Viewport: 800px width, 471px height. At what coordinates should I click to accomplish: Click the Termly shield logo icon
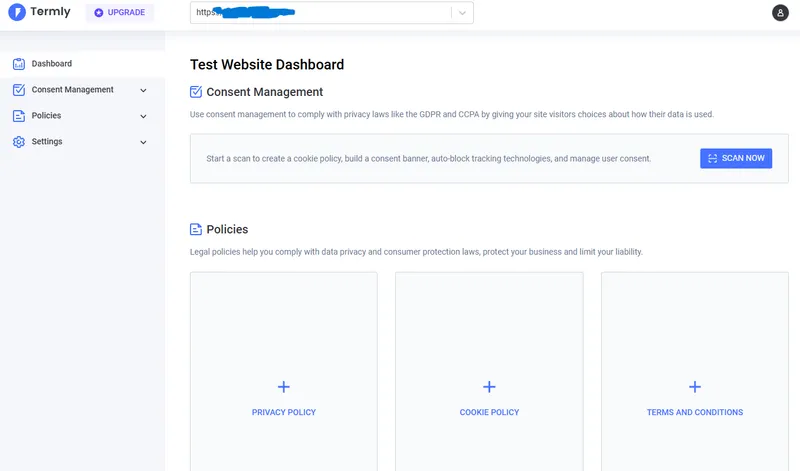[x=17, y=12]
